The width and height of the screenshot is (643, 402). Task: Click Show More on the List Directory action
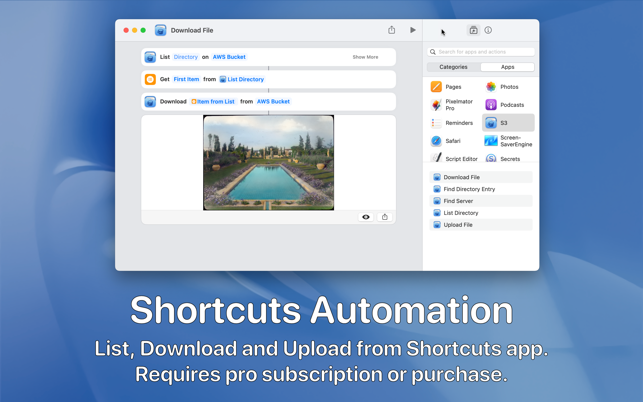coord(365,57)
